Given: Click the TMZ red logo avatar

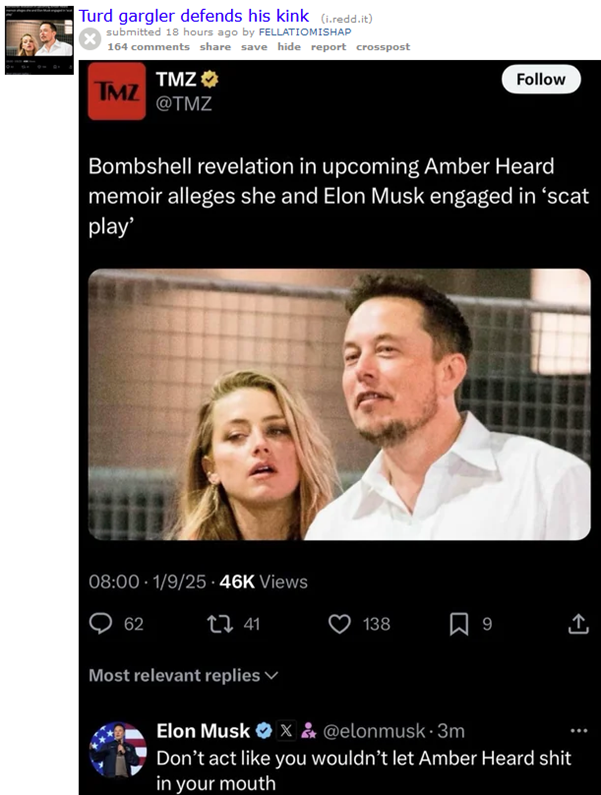Looking at the screenshot, I should click(x=117, y=91).
